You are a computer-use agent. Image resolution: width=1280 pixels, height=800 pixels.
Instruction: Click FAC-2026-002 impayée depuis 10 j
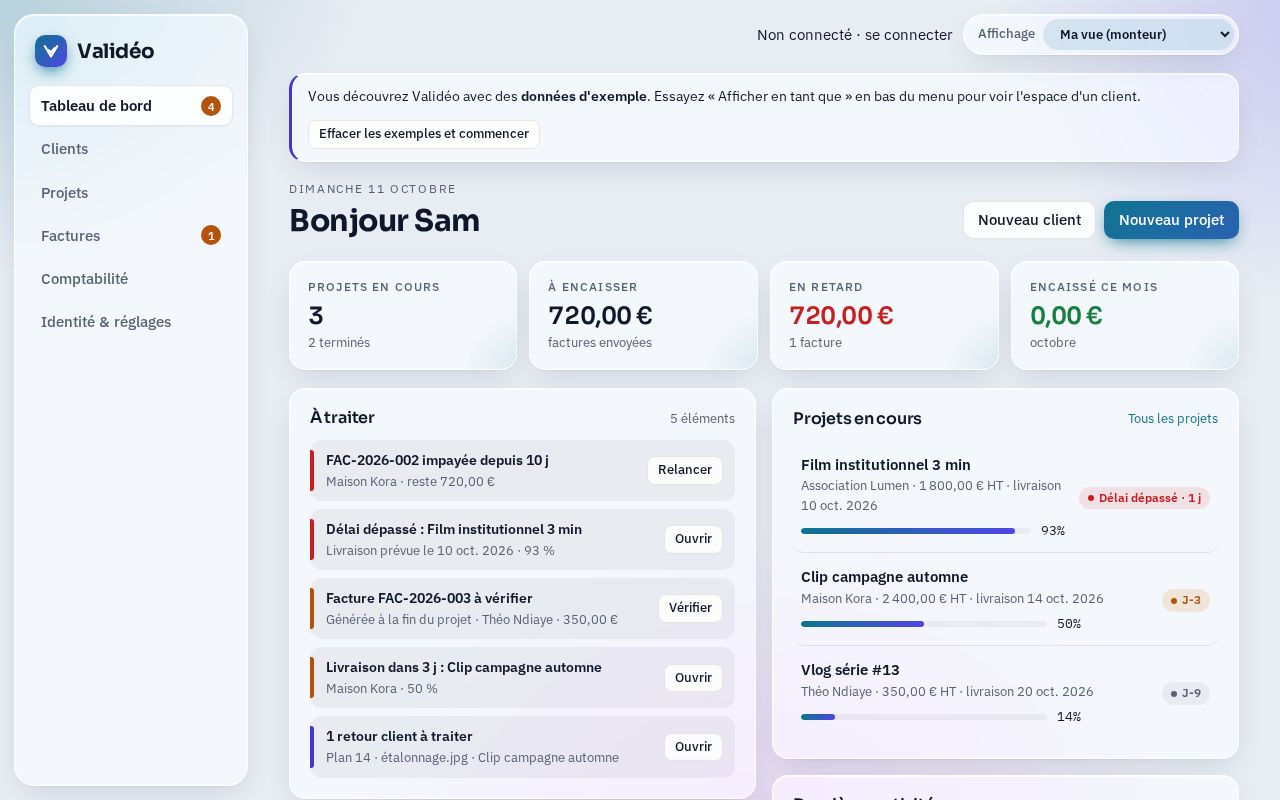tap(437, 461)
